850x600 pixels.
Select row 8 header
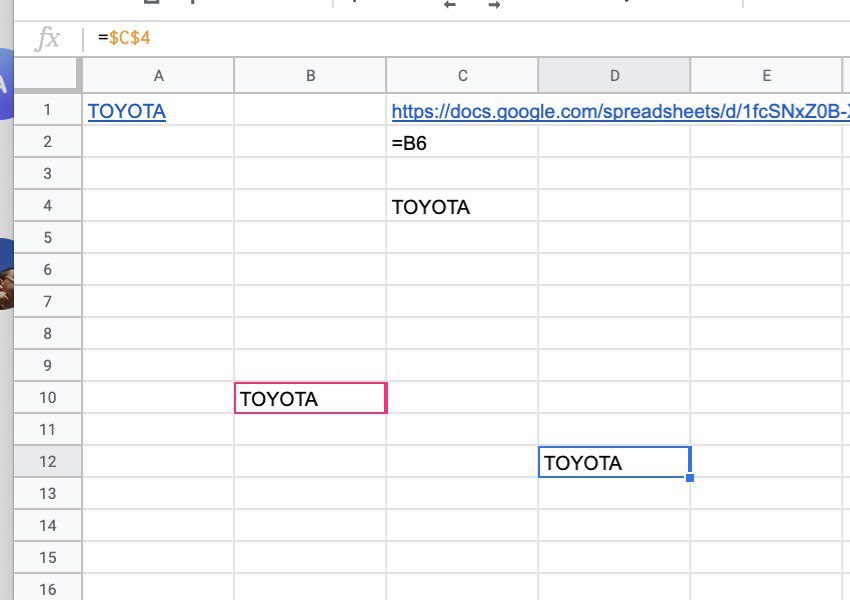click(x=48, y=334)
